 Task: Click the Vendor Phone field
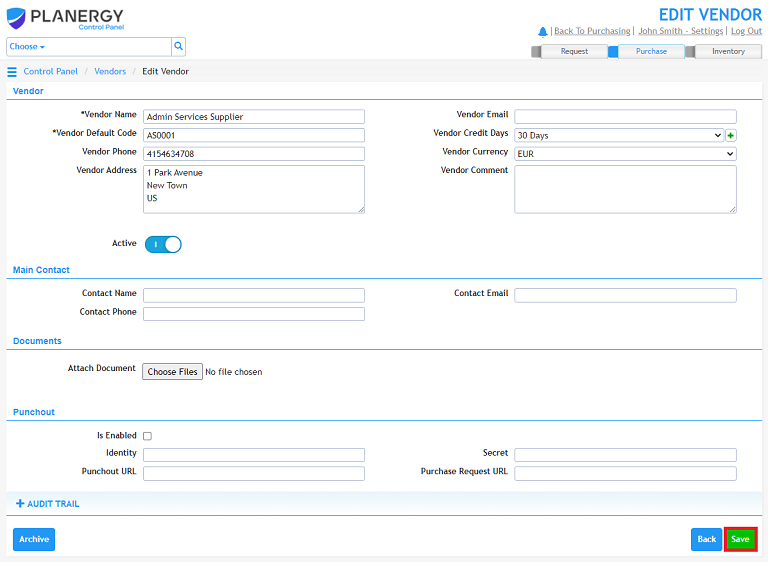[x=254, y=154]
